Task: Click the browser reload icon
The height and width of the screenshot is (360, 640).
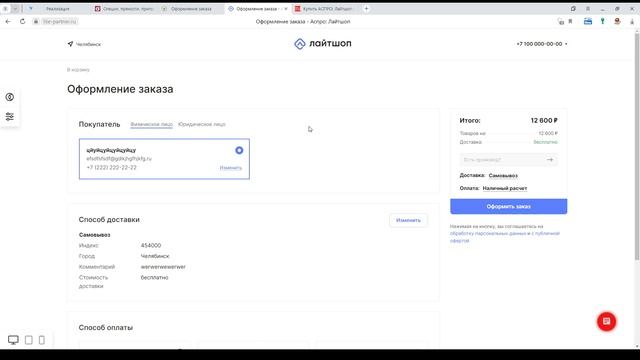Action: pyautogui.click(x=22, y=21)
